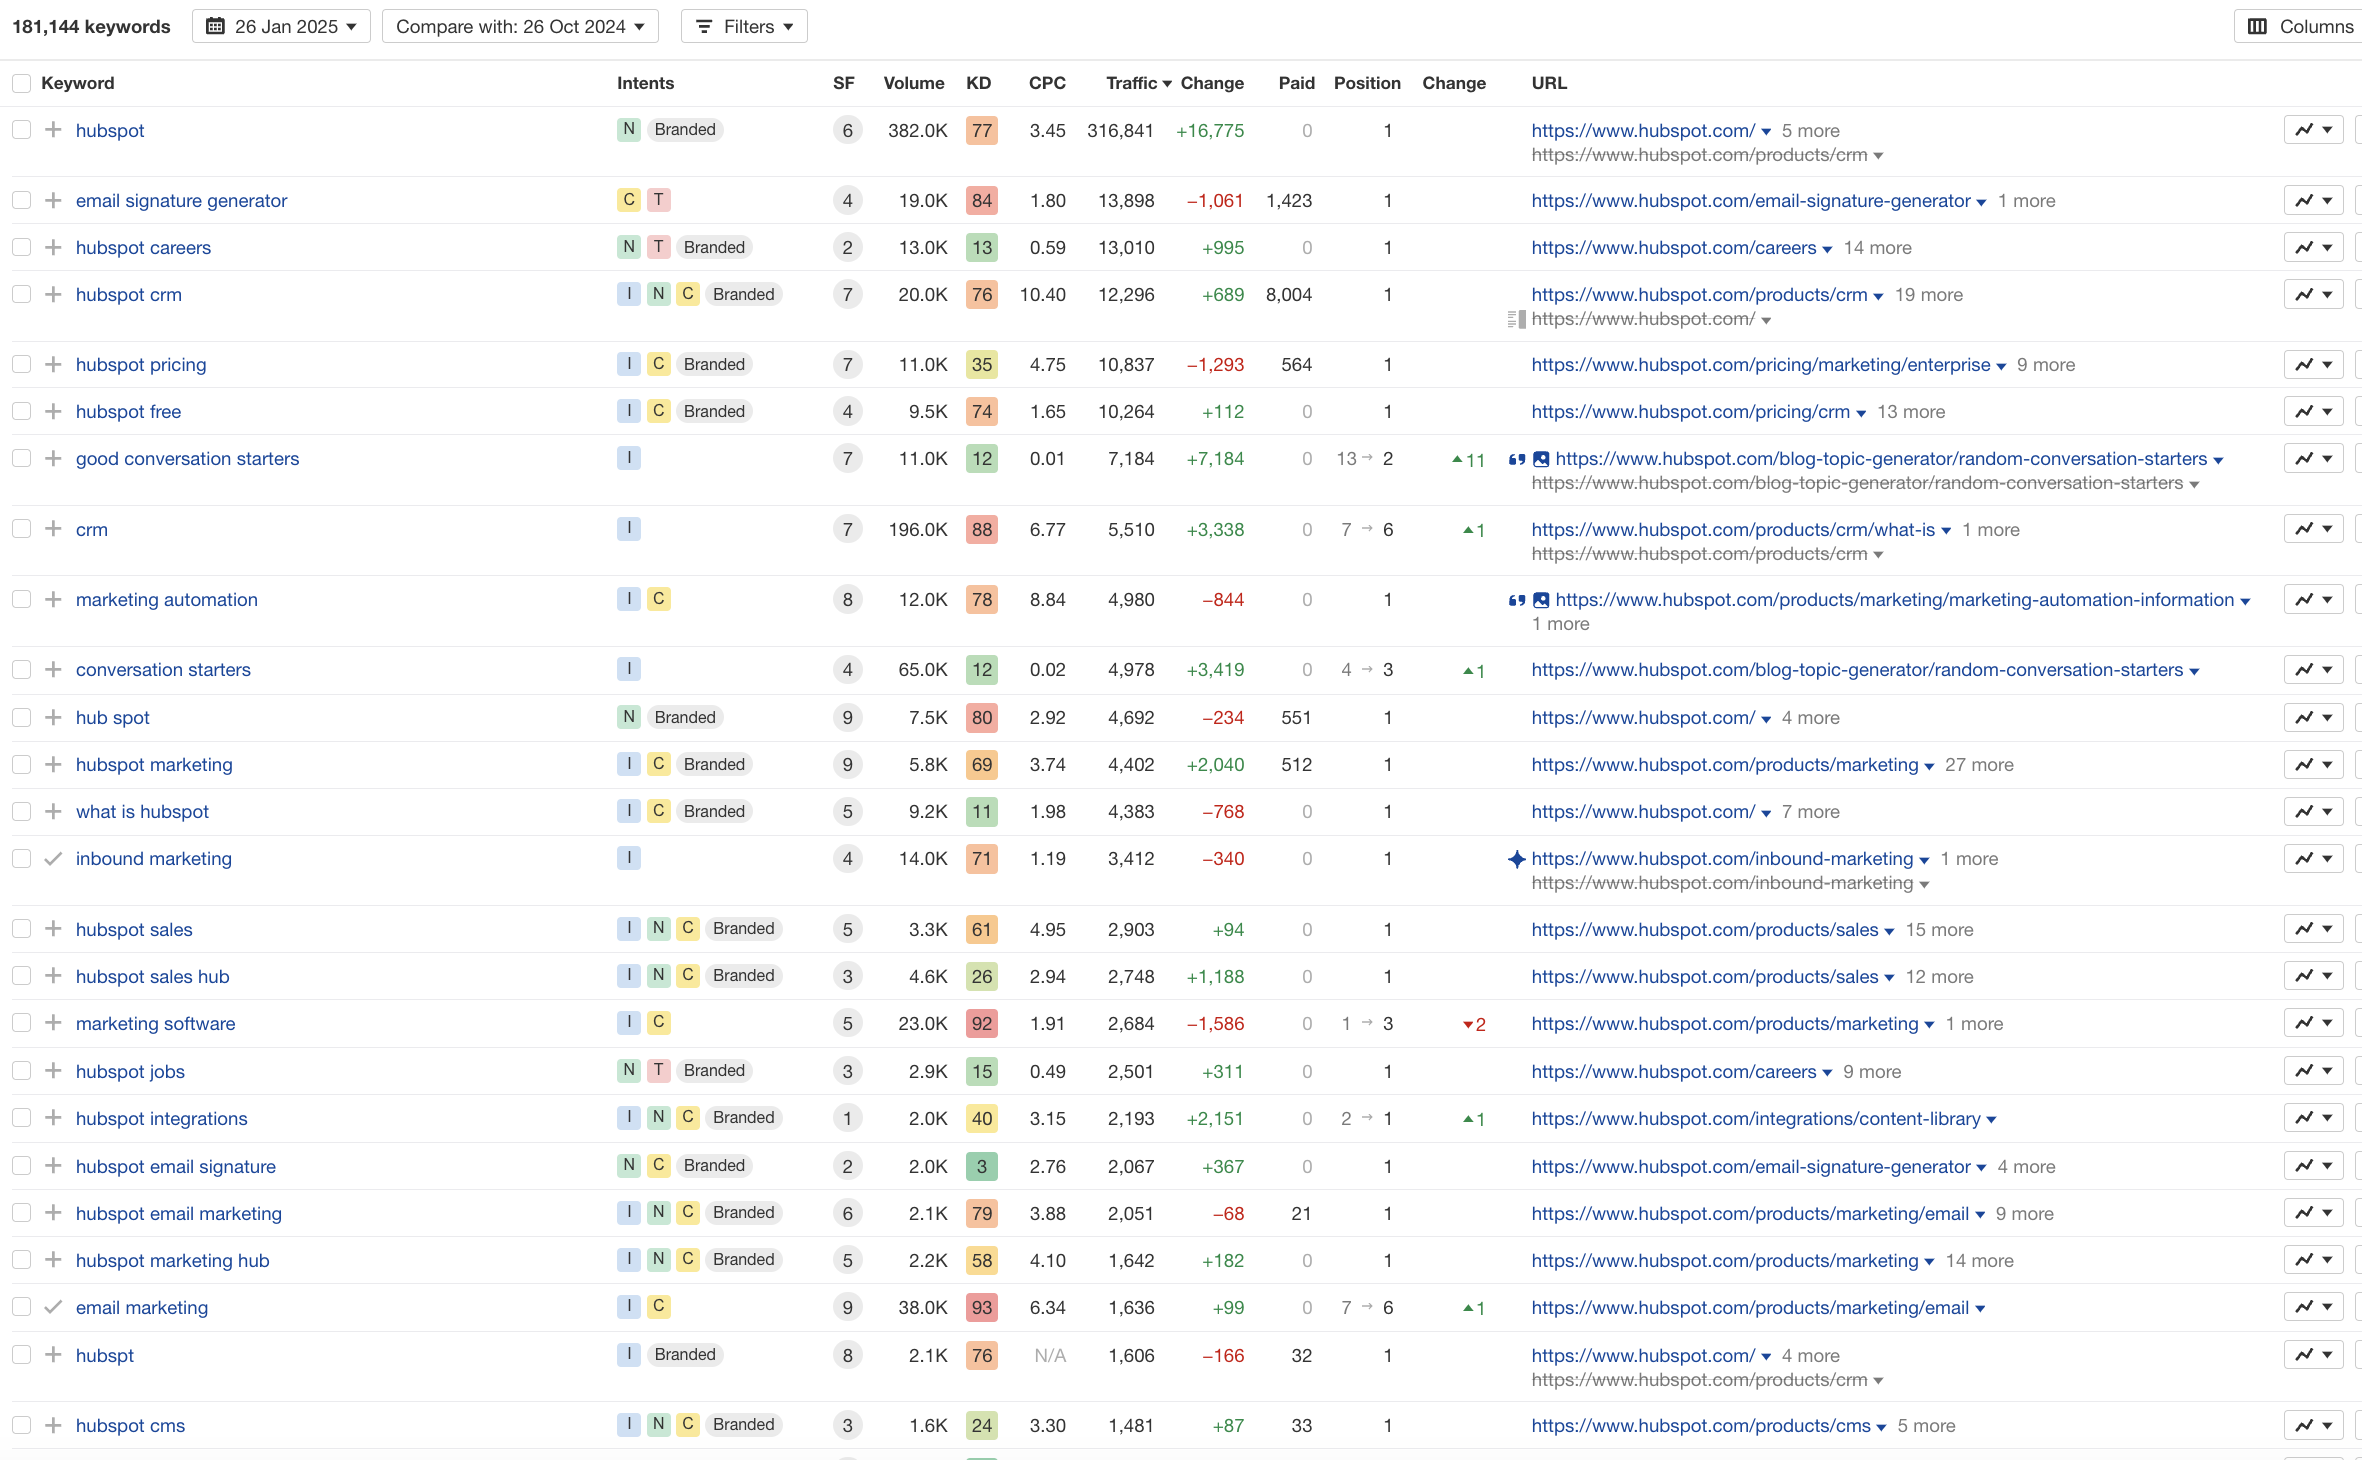Click the green KD 3 badge for hubspot email signature
The width and height of the screenshot is (2362, 1460).
982,1166
